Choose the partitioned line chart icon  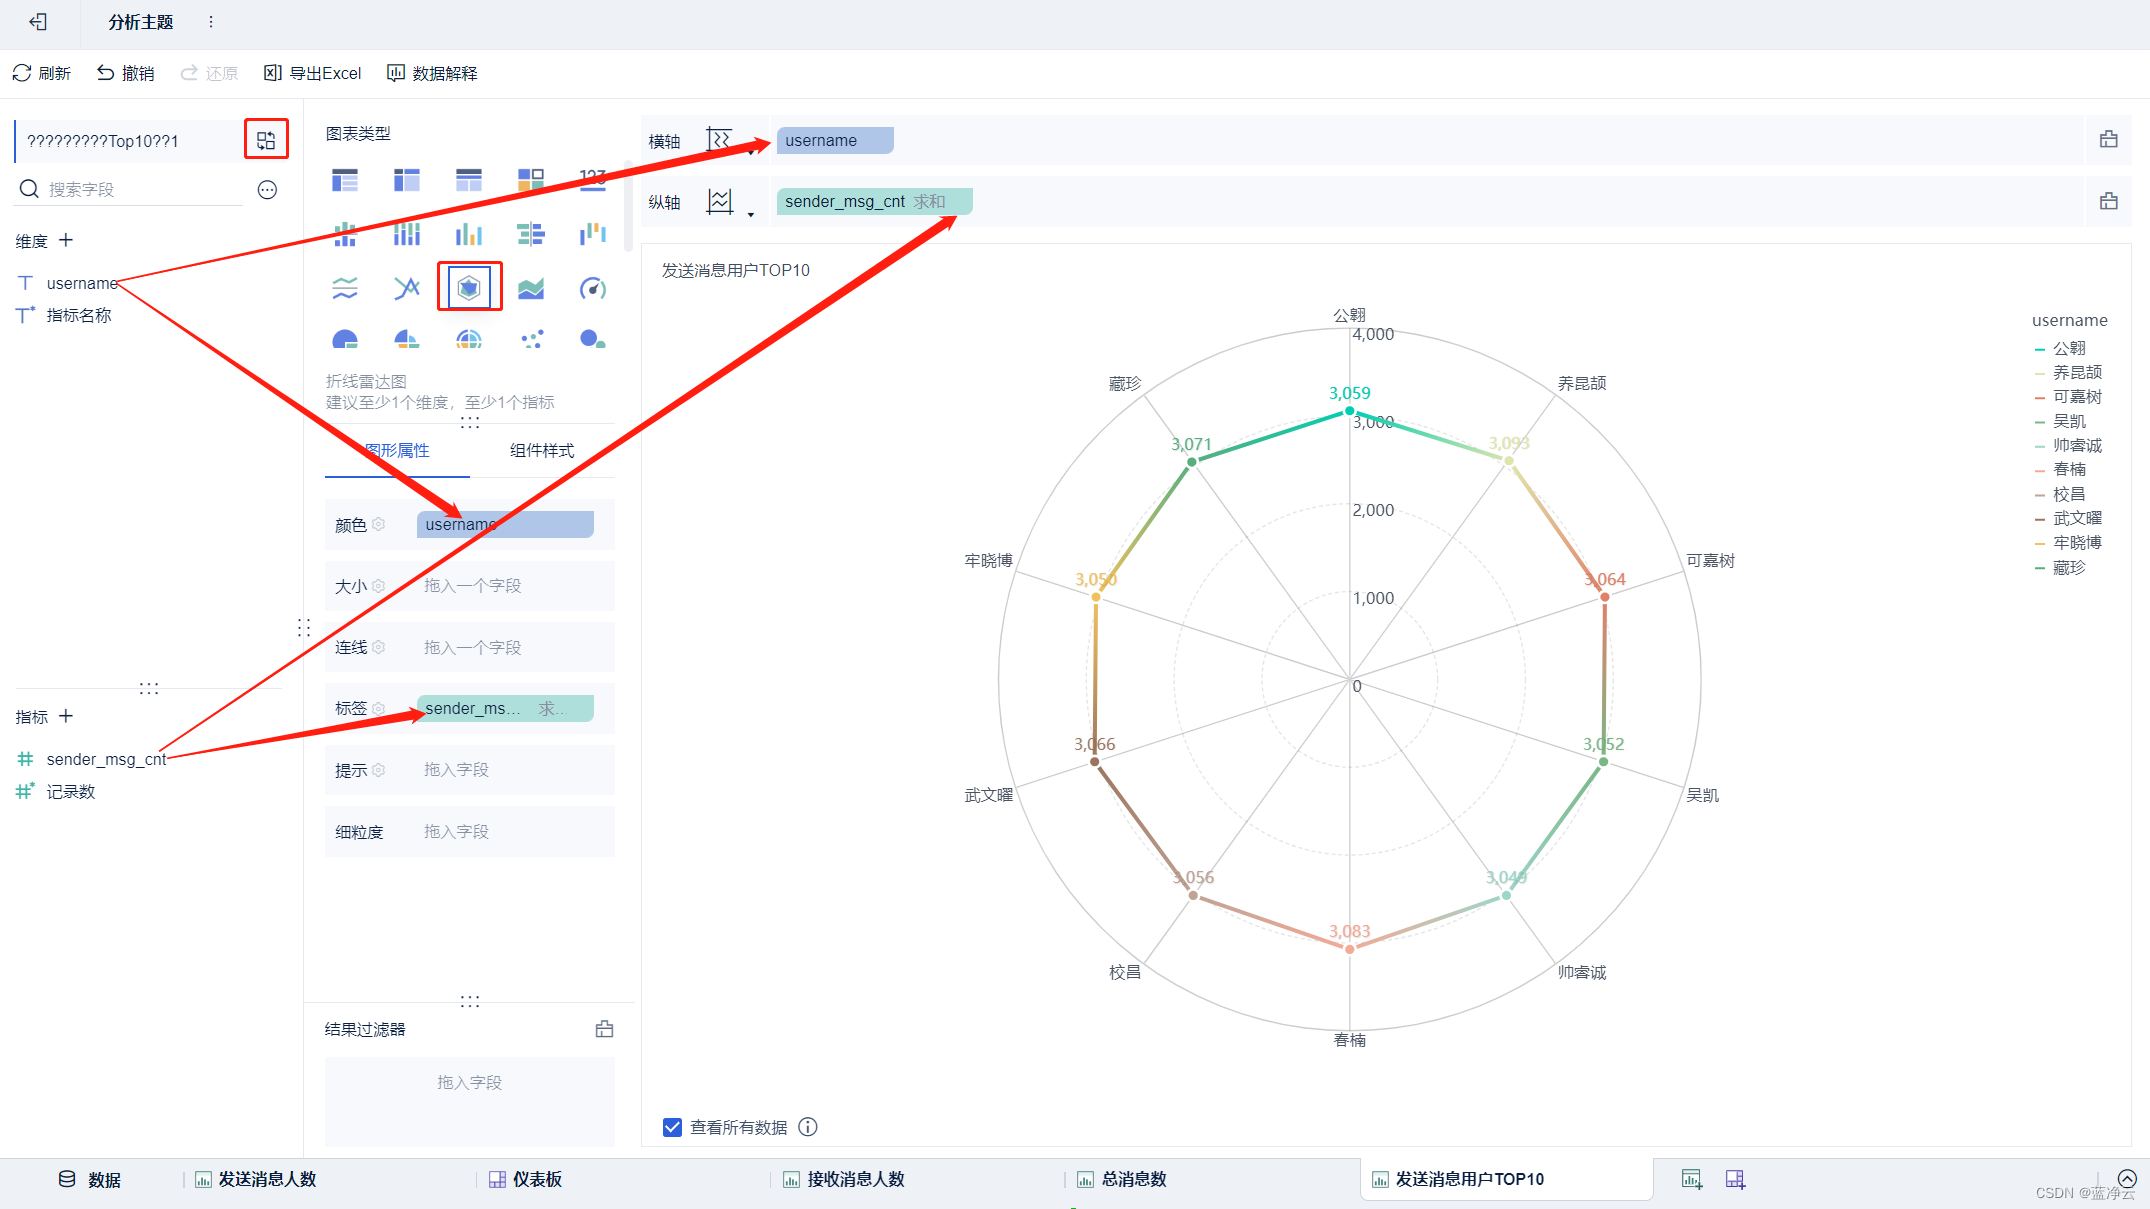345,289
